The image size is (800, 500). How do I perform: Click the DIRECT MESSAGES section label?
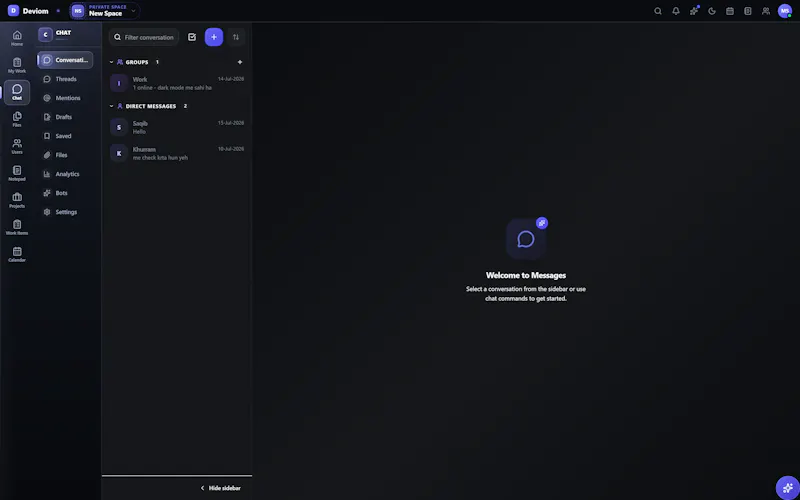point(151,106)
